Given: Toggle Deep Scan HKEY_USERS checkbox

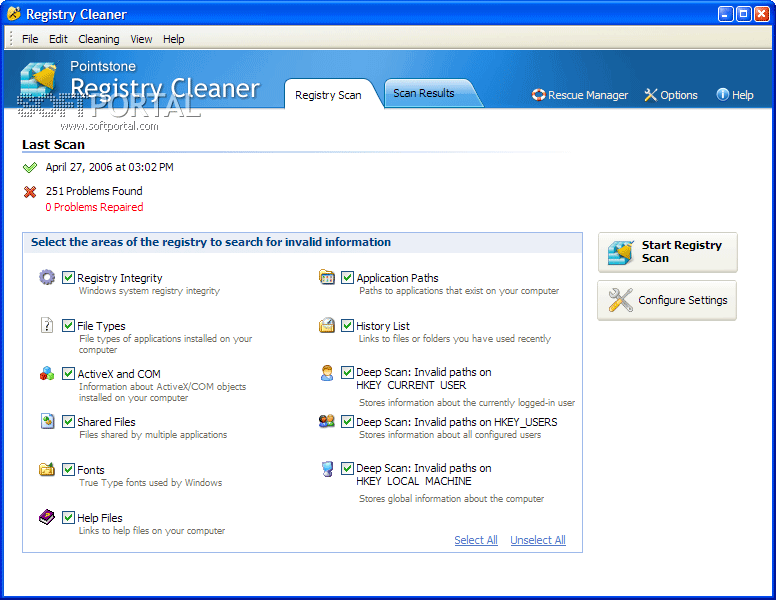Looking at the screenshot, I should click(x=347, y=421).
